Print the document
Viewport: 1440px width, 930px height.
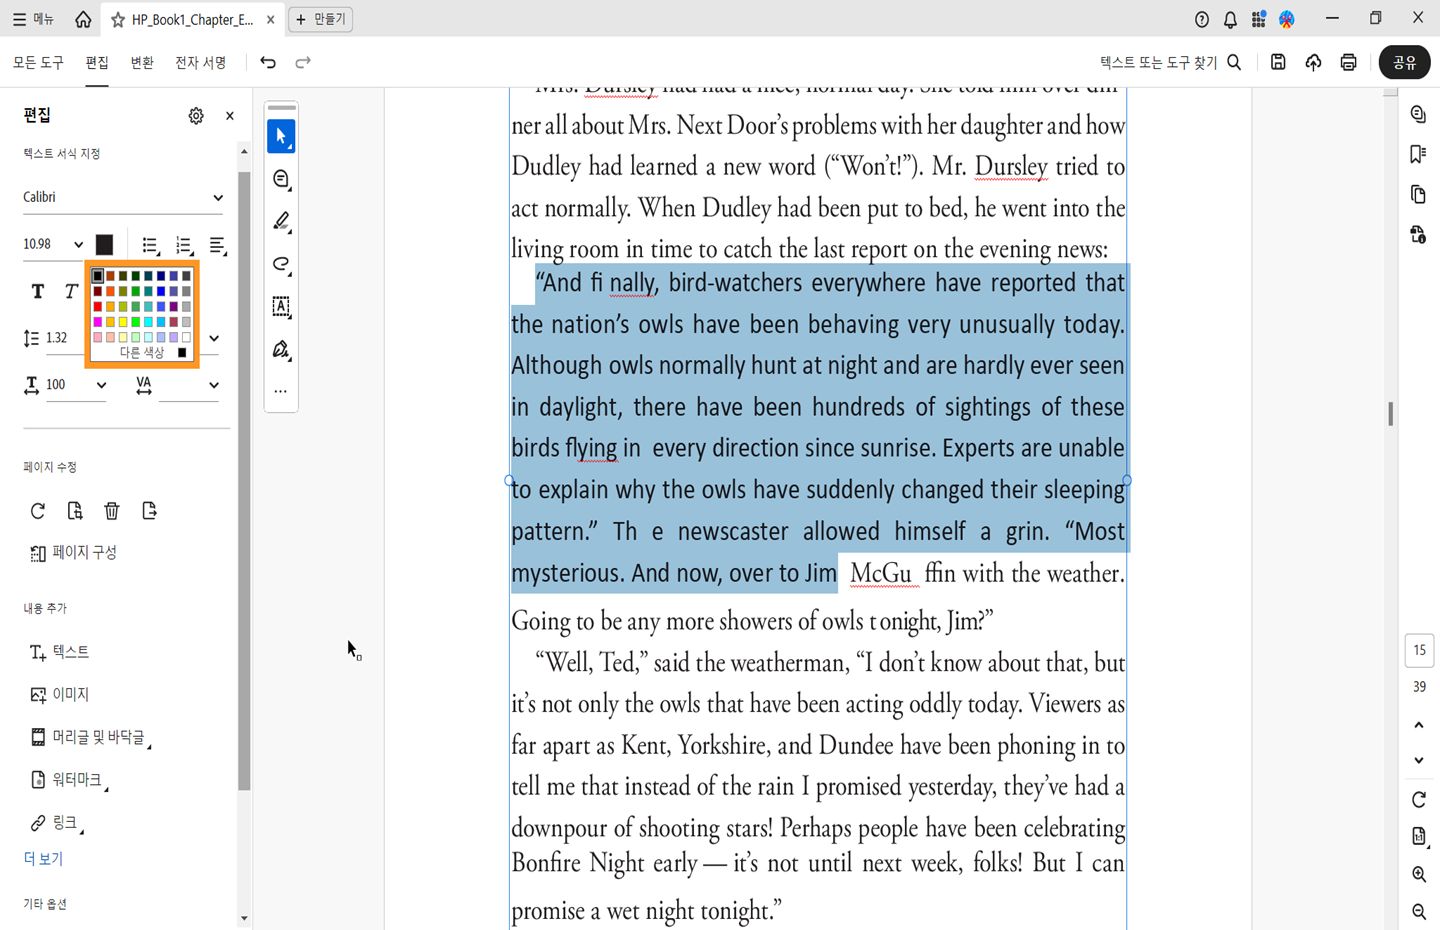click(x=1348, y=62)
